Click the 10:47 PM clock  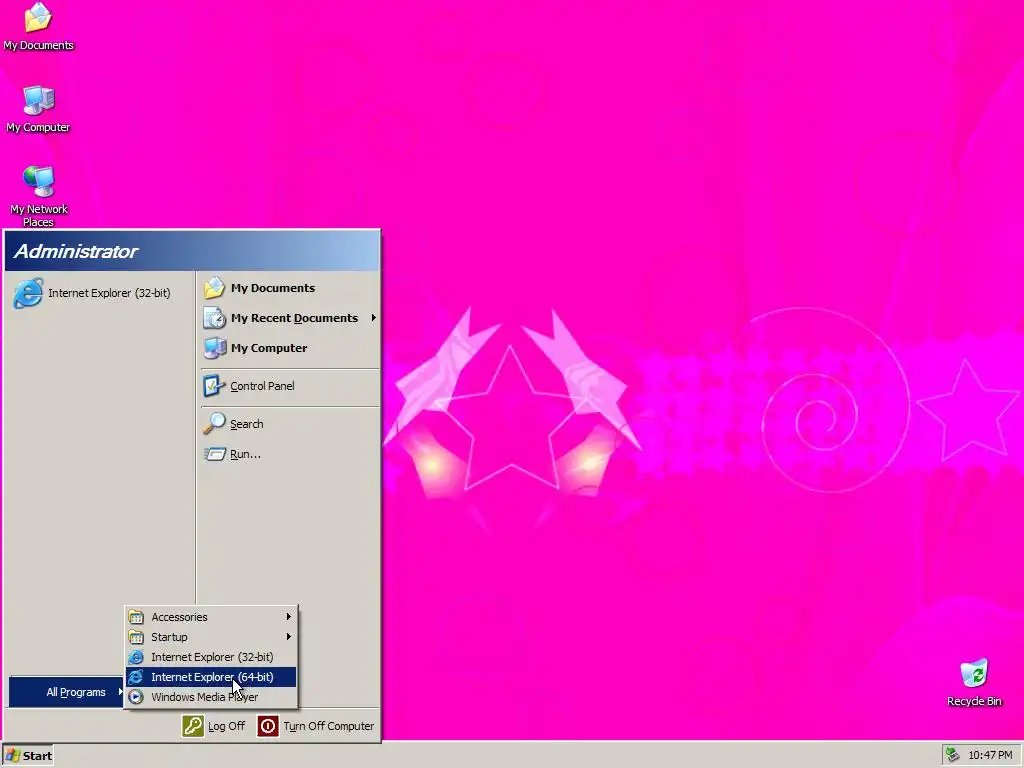pos(990,755)
